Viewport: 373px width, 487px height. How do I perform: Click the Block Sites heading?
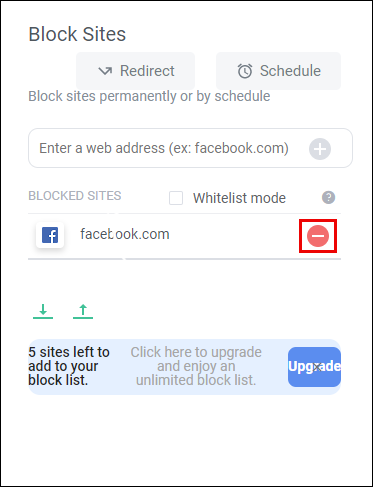pos(77,34)
